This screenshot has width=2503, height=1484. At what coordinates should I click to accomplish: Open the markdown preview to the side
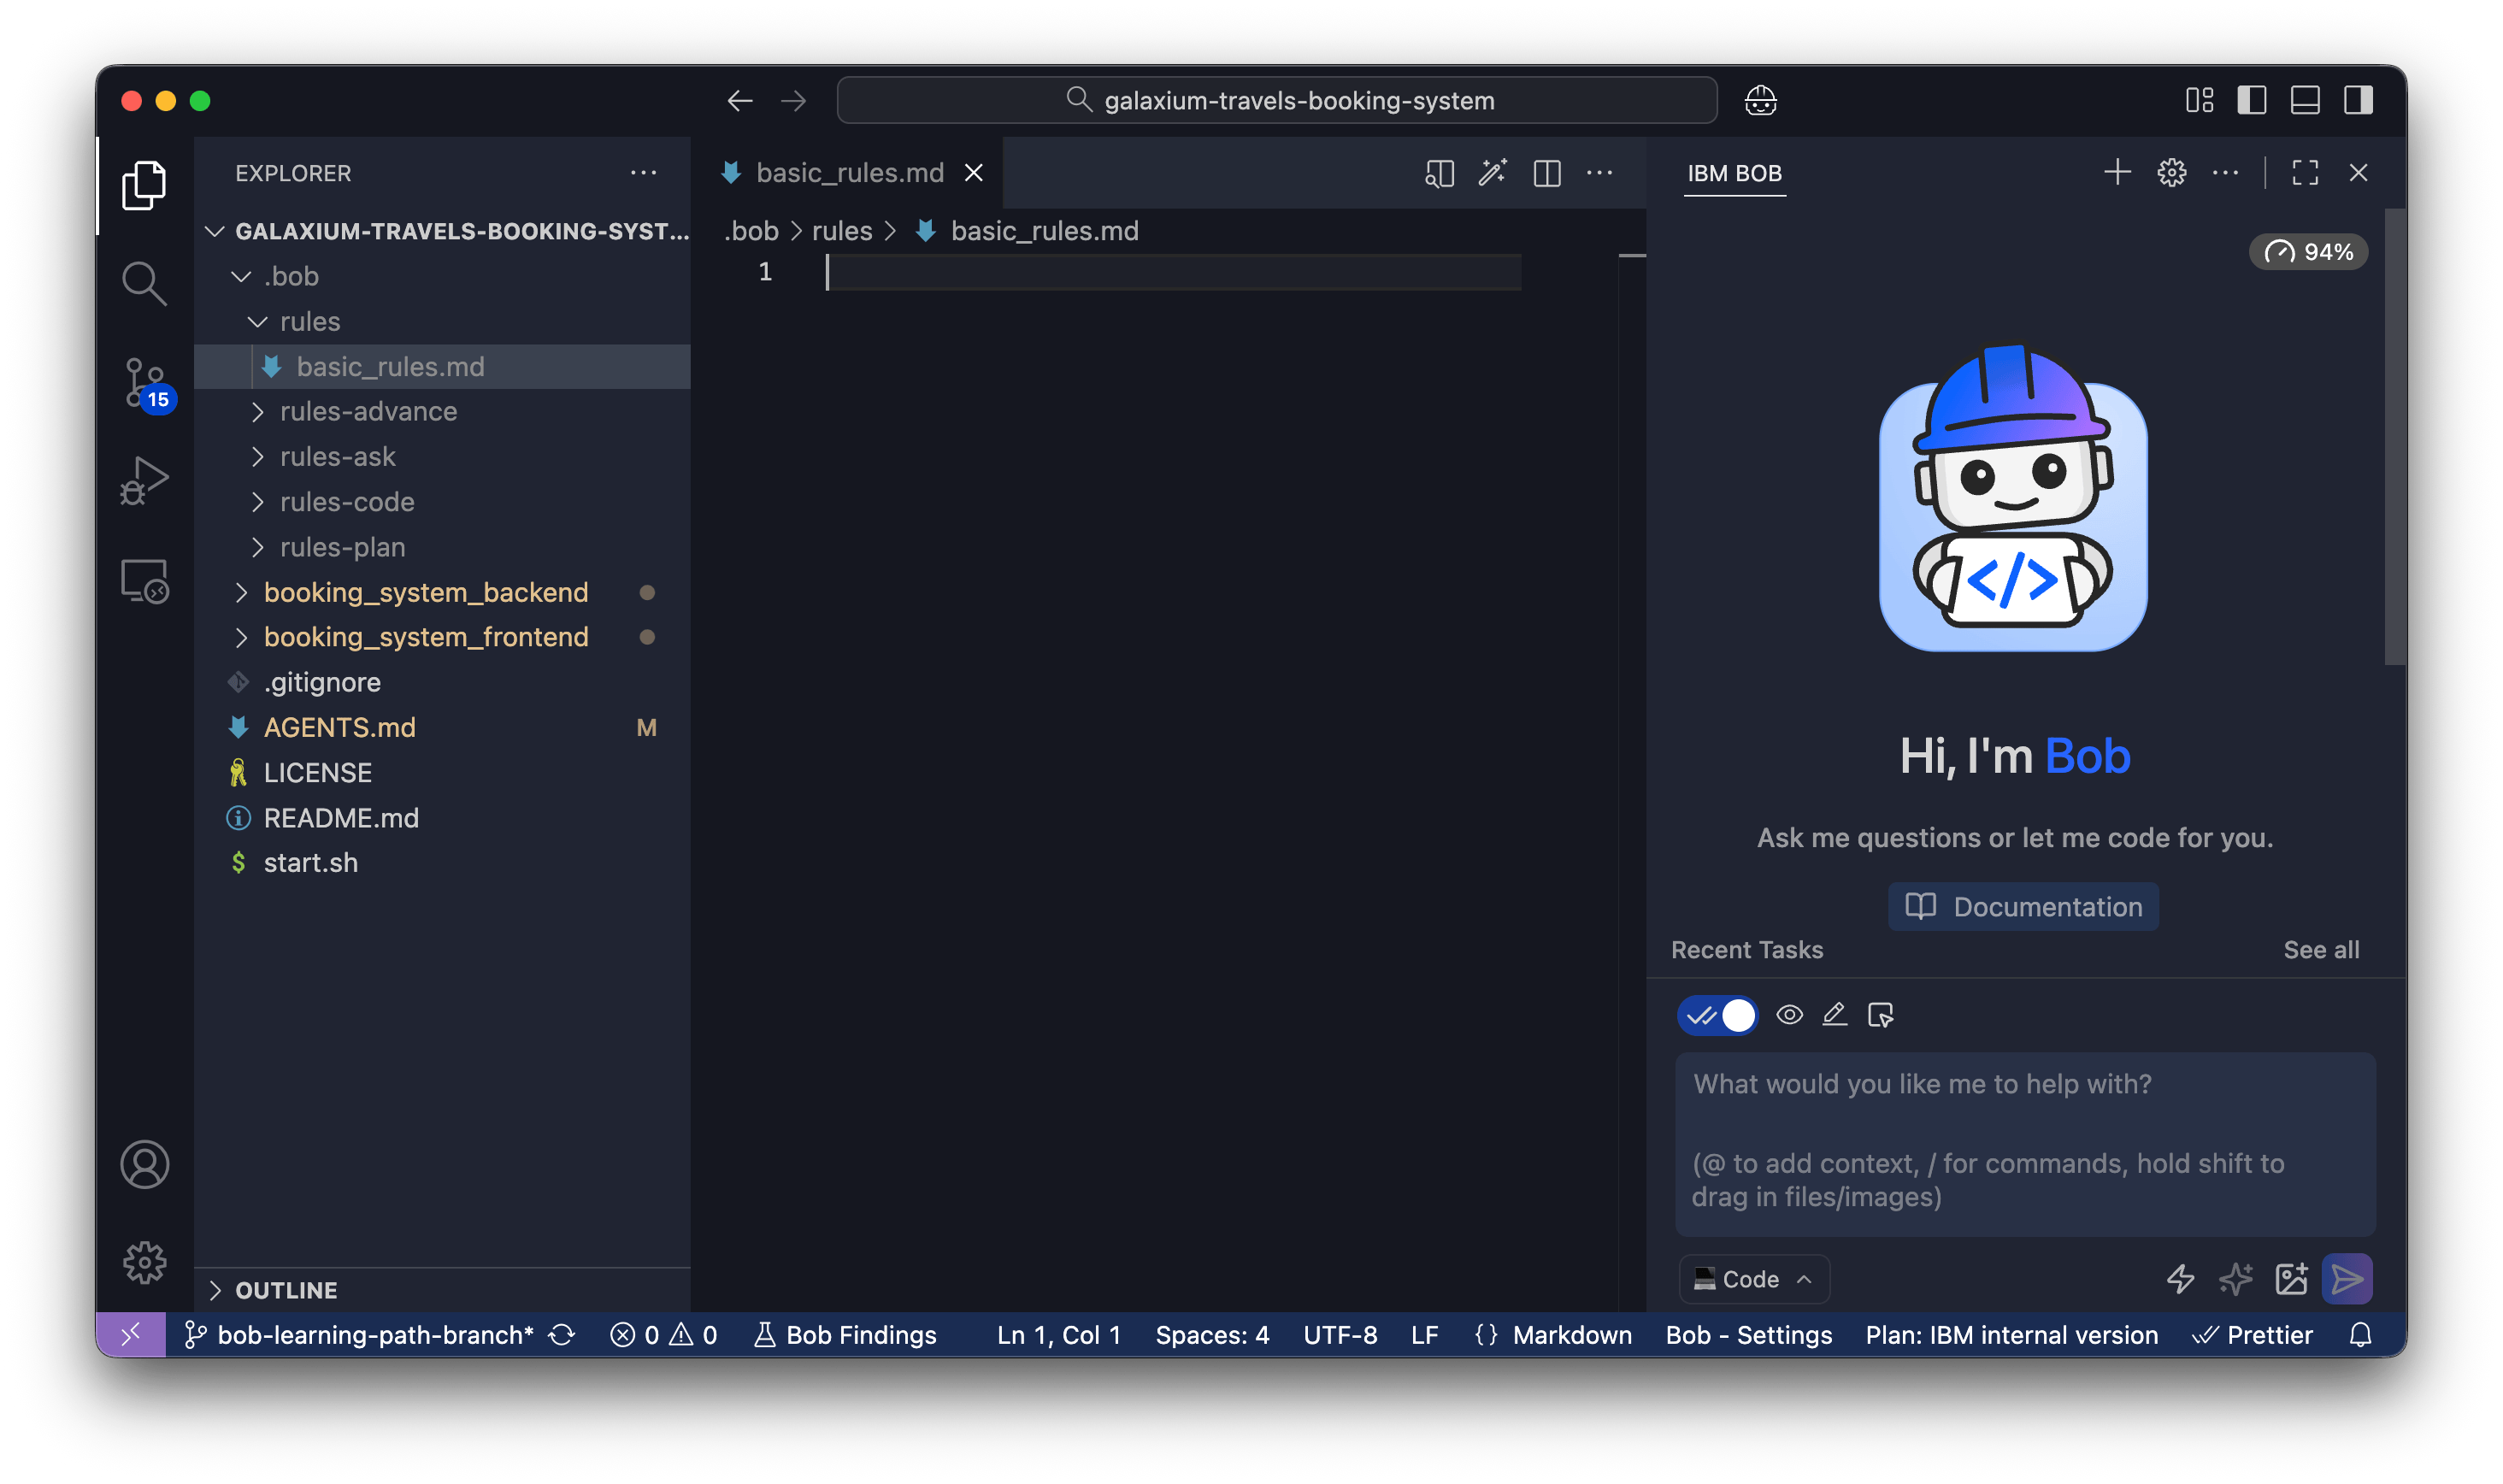coord(1439,173)
